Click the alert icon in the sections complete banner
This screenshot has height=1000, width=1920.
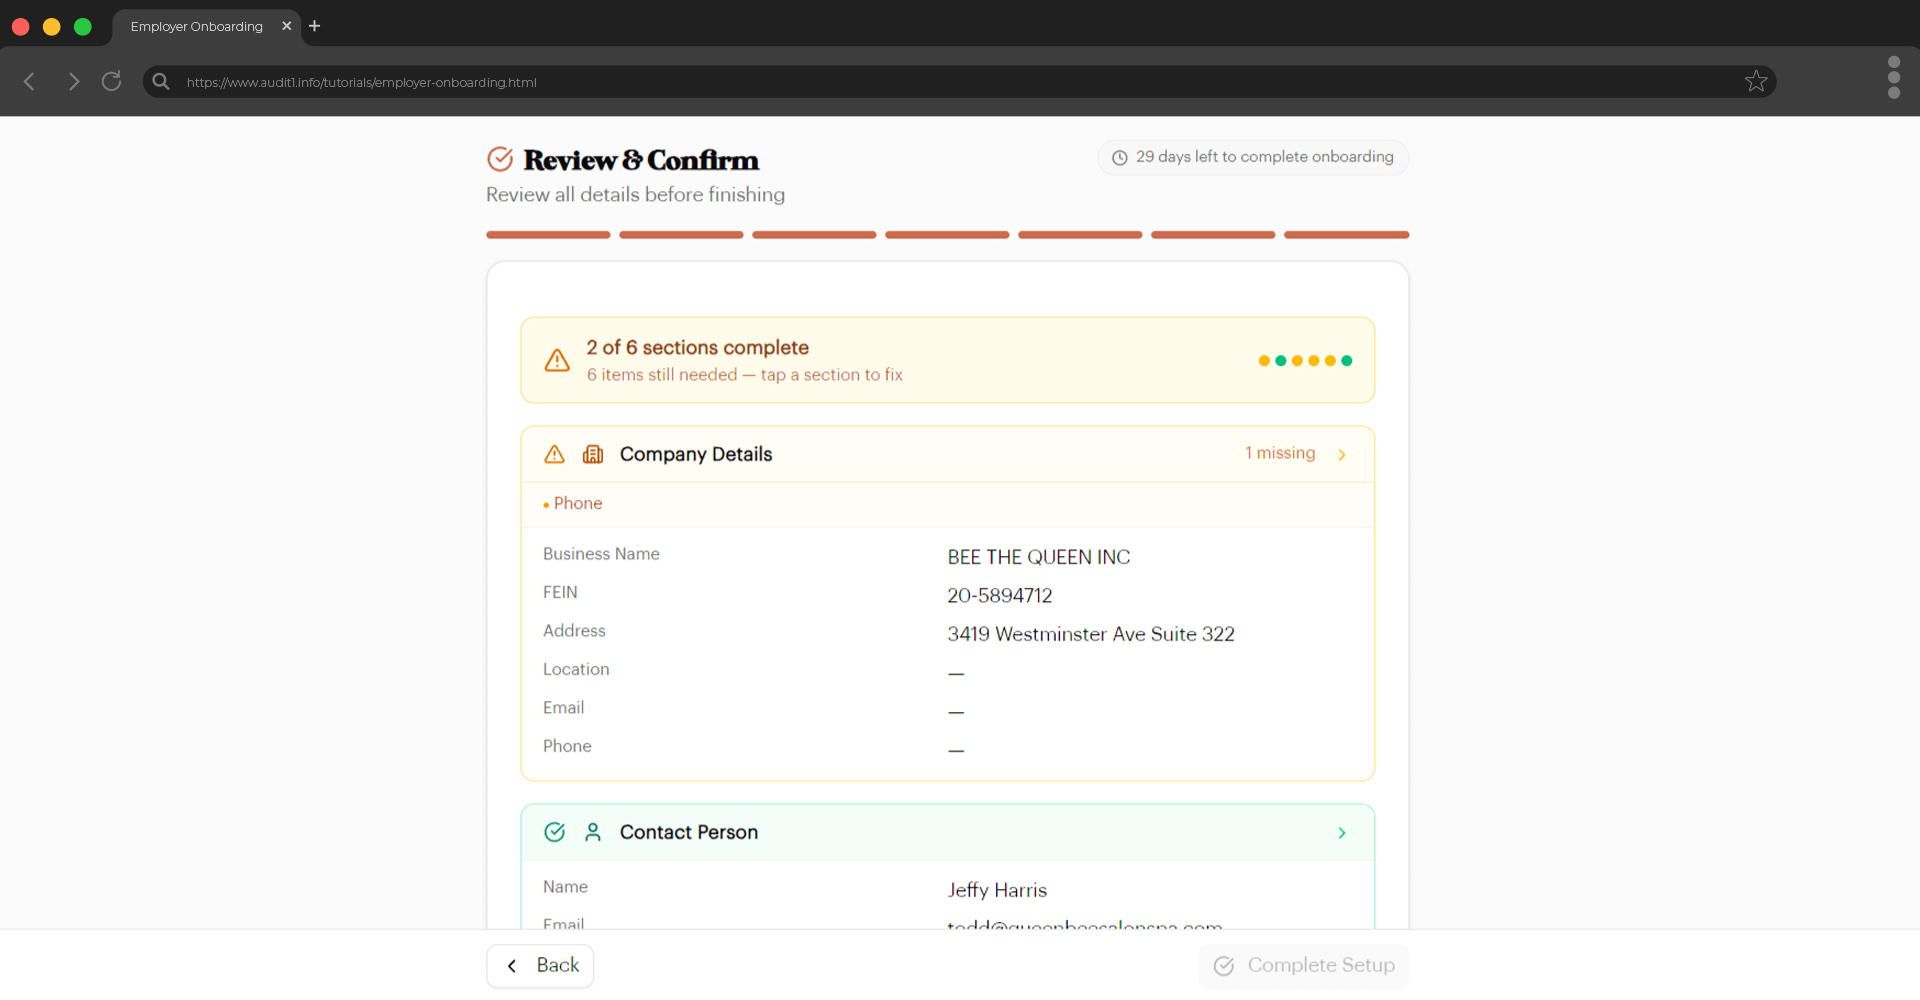click(557, 360)
